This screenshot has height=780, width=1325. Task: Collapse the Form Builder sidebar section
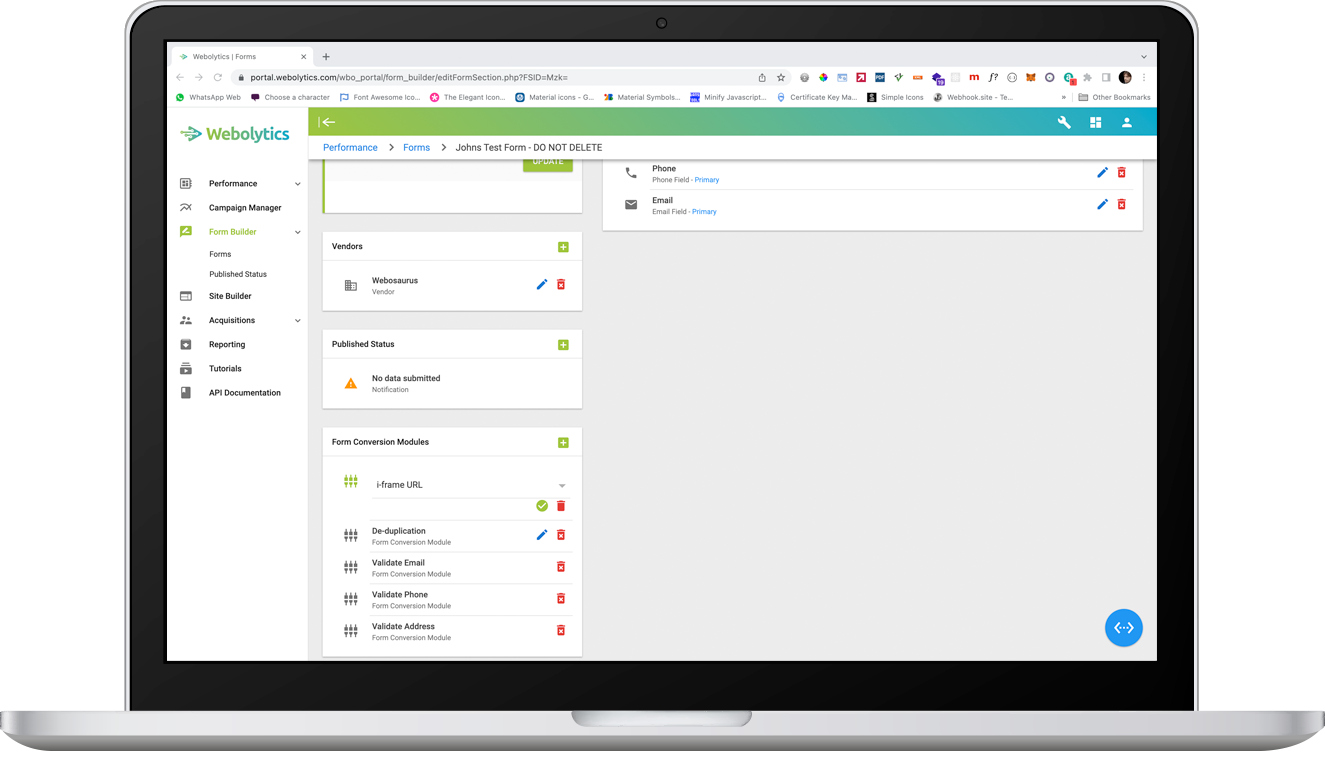tap(297, 231)
